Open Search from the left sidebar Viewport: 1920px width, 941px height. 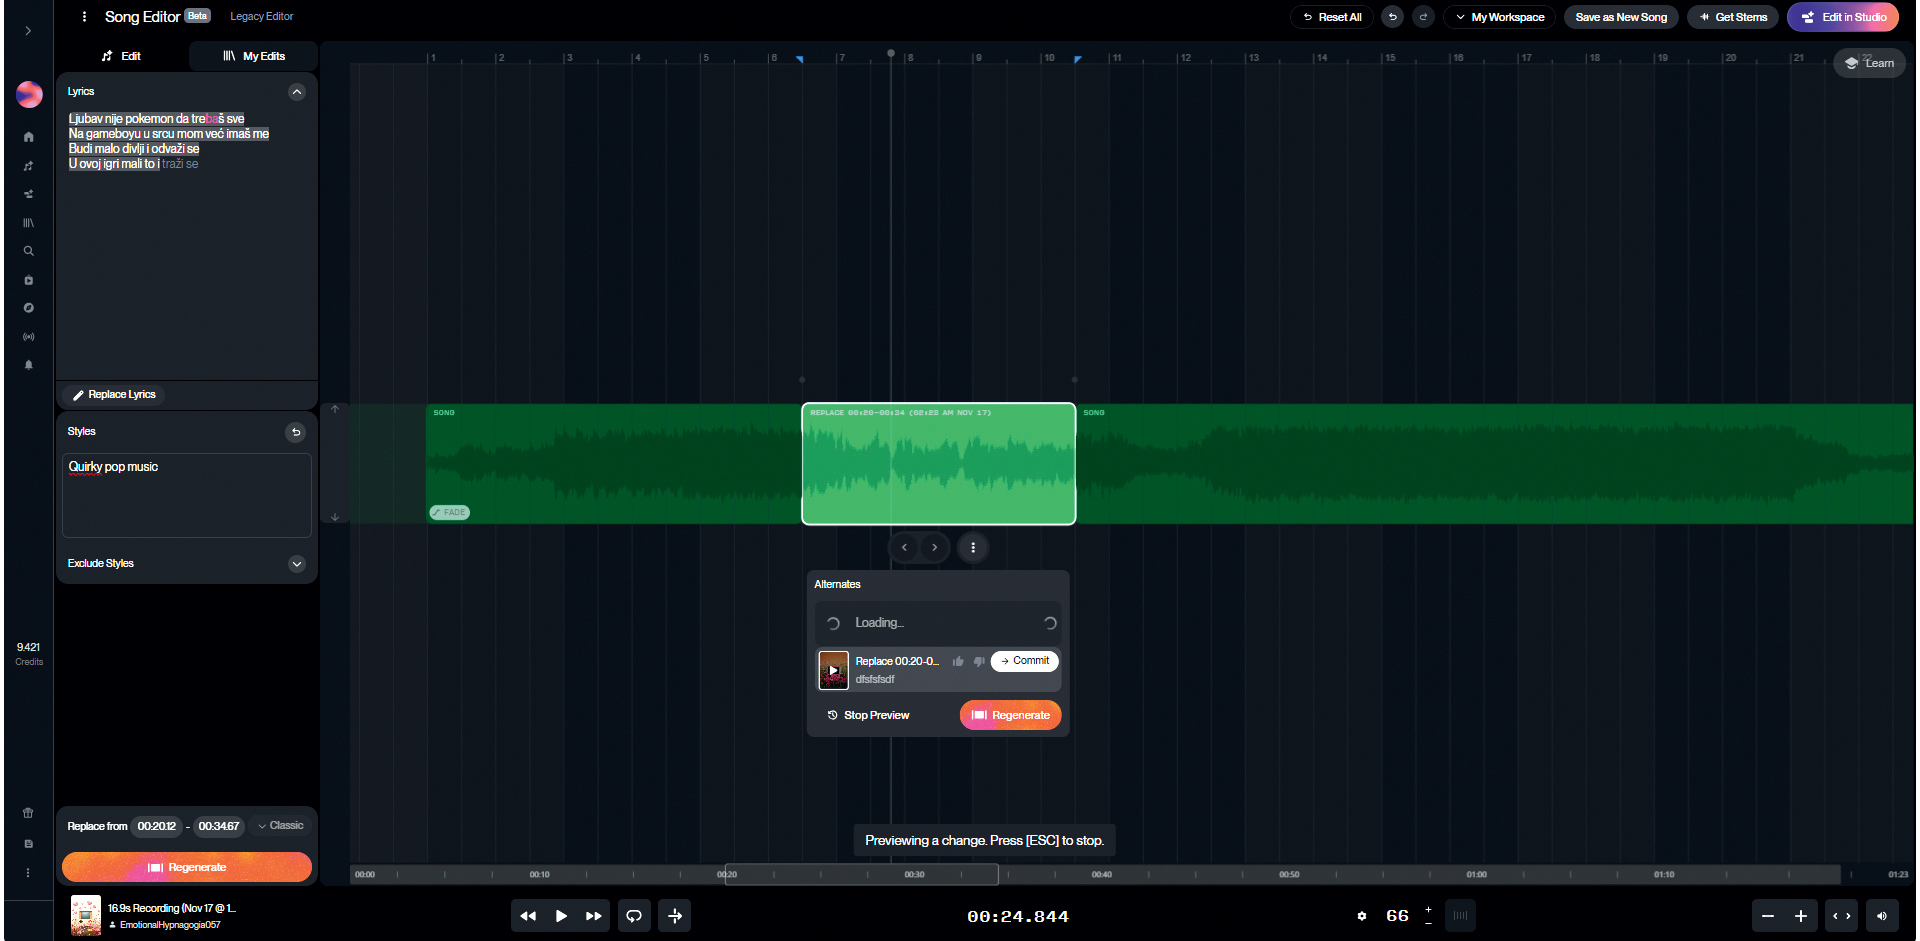pos(29,251)
